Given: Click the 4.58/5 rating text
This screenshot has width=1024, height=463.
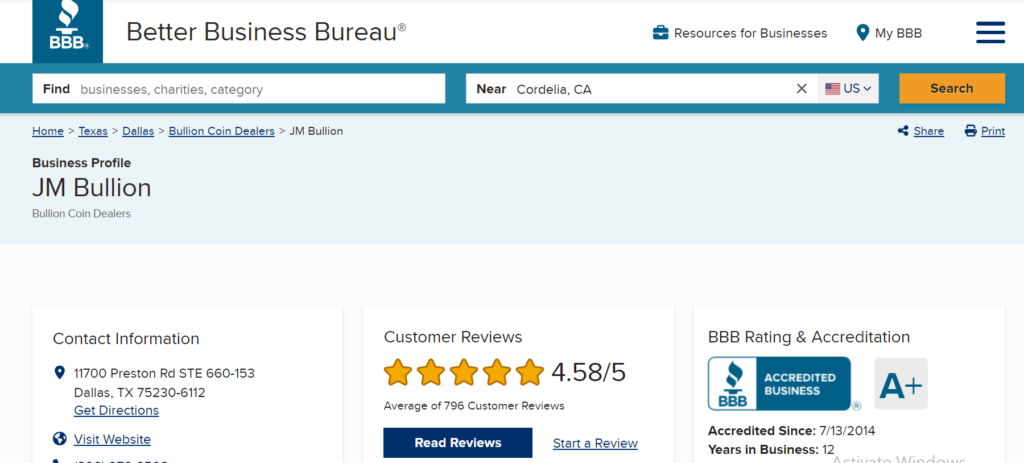Looking at the screenshot, I should pyautogui.click(x=588, y=372).
